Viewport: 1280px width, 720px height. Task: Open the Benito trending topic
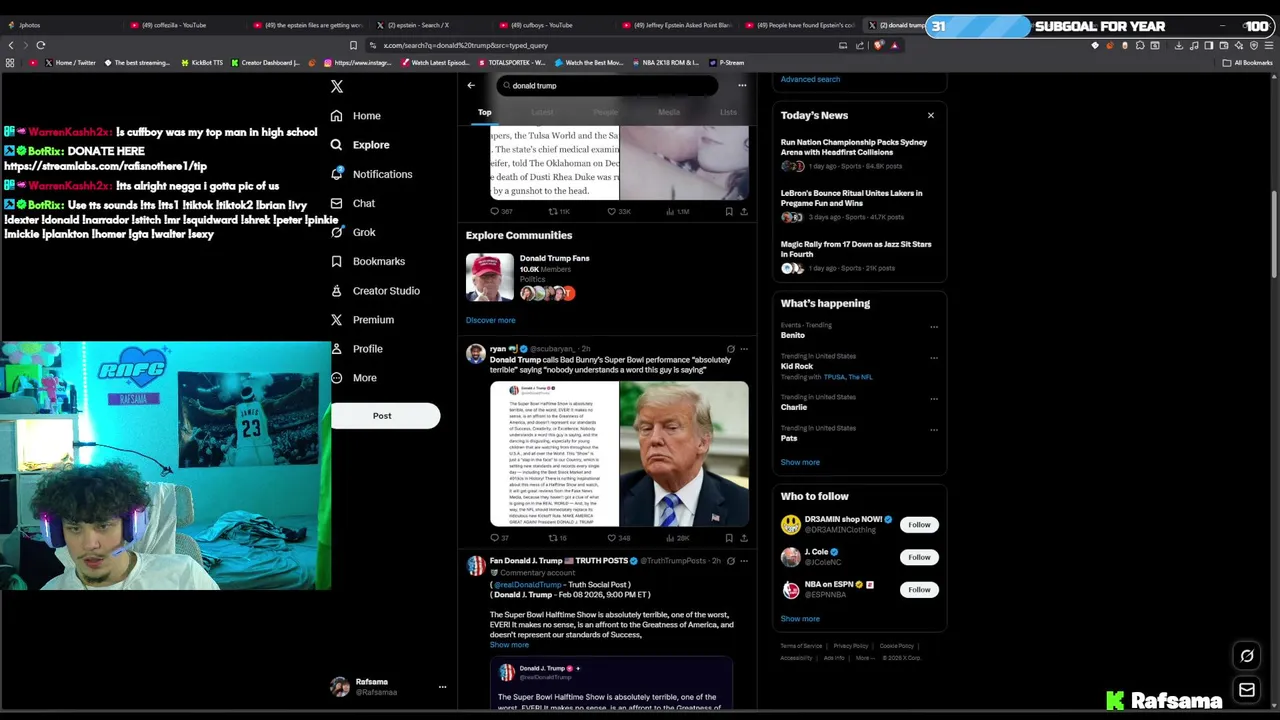coord(793,336)
